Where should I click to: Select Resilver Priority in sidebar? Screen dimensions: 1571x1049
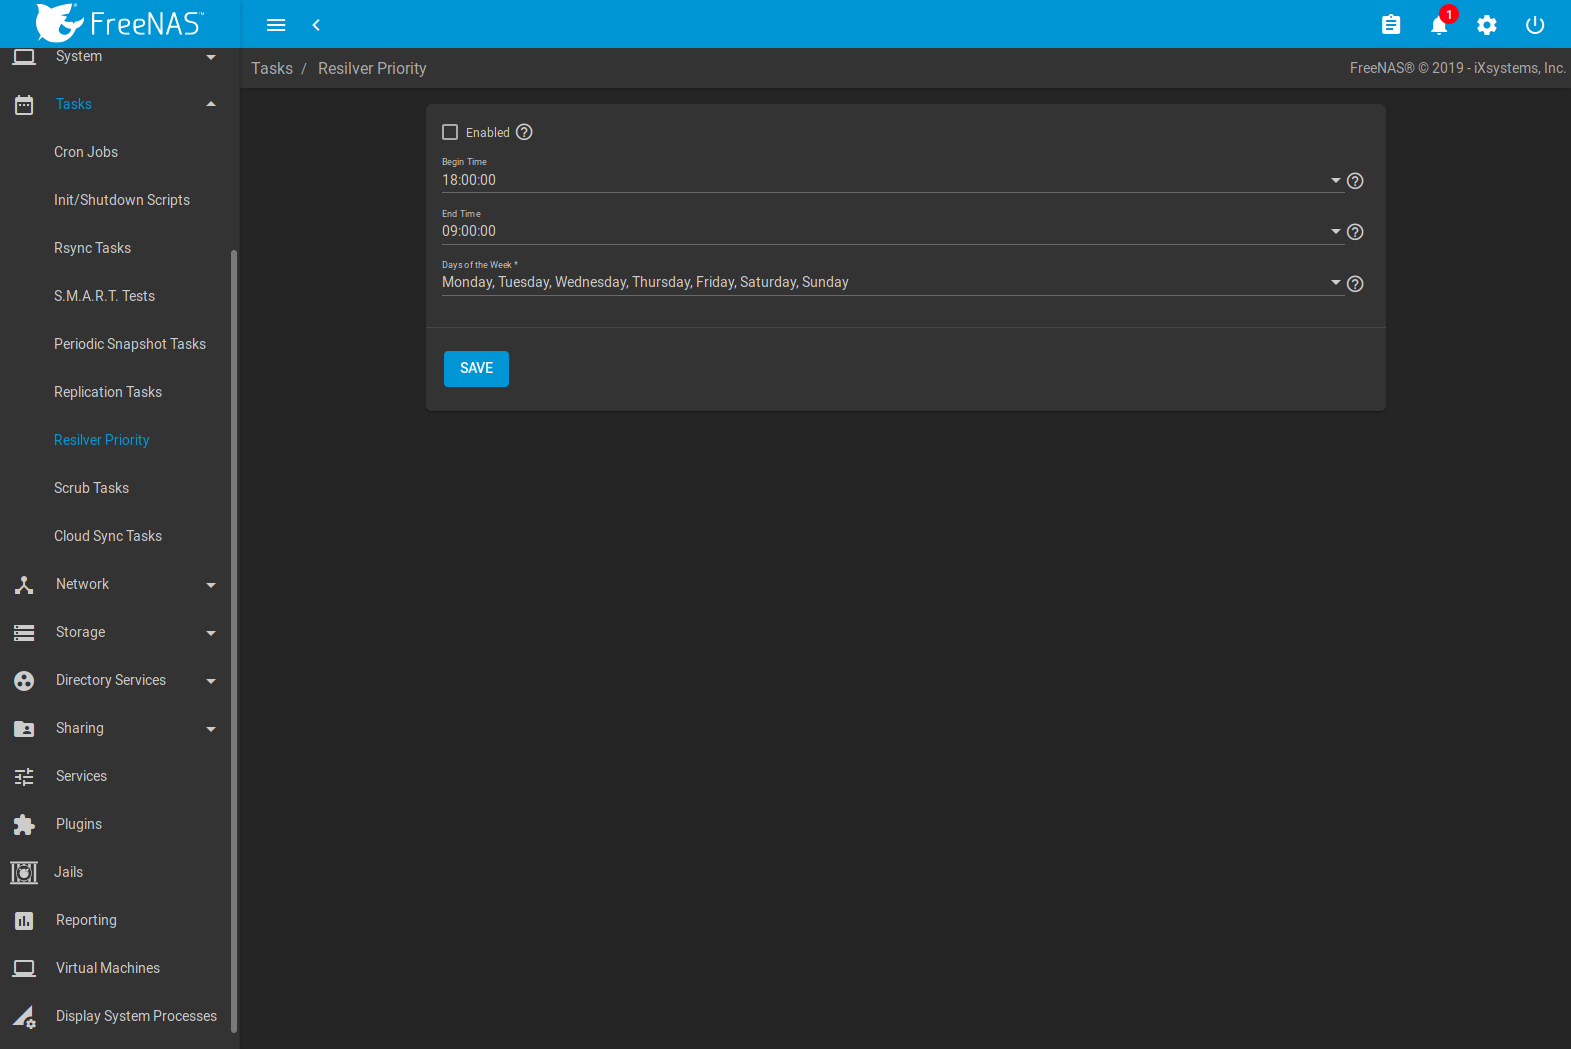(x=102, y=440)
